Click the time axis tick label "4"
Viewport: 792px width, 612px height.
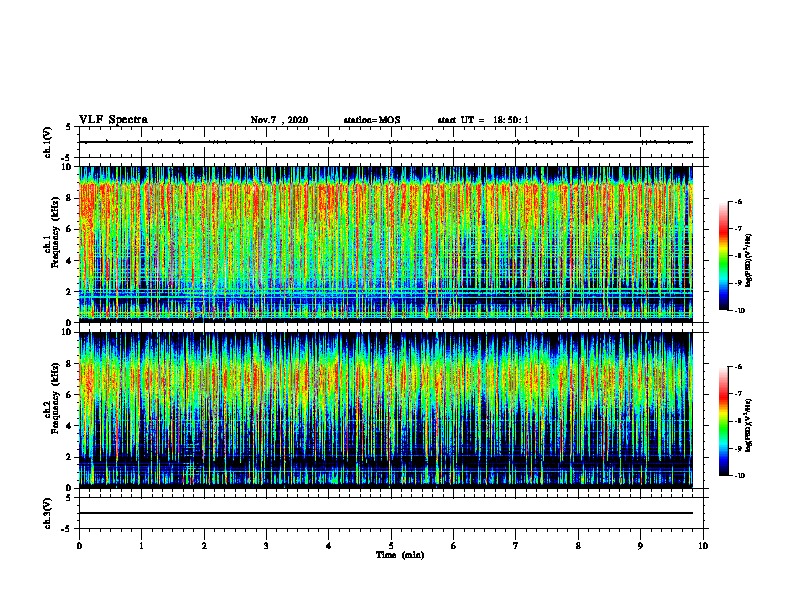coord(329,546)
